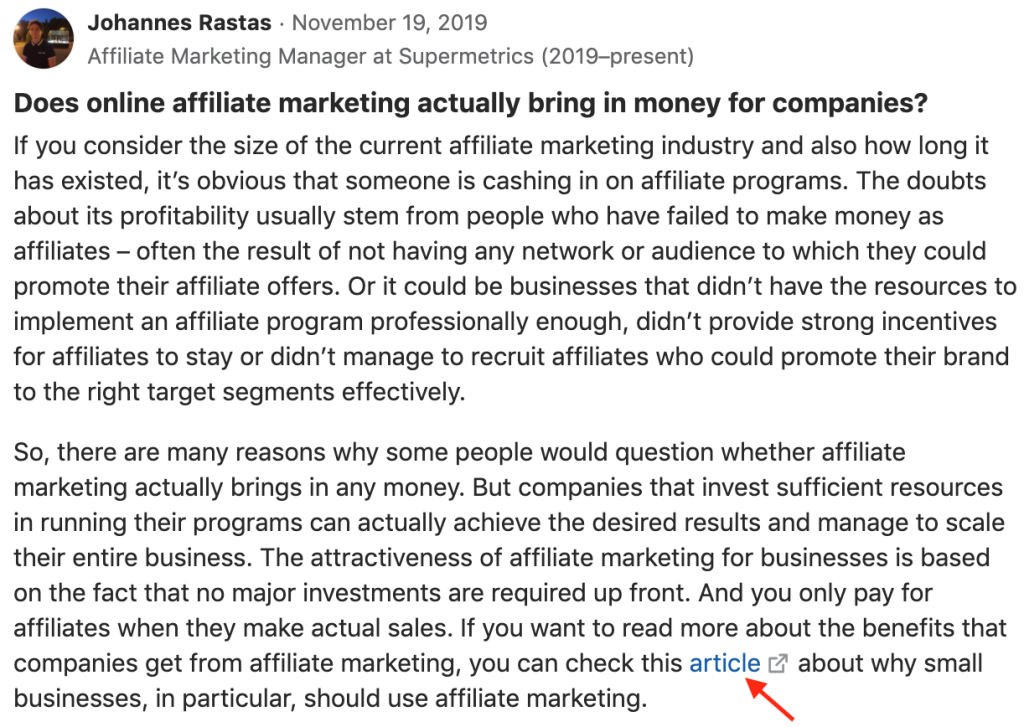Follow the blue article hyperlink
Screen dimensions: 1024x727
point(725,664)
